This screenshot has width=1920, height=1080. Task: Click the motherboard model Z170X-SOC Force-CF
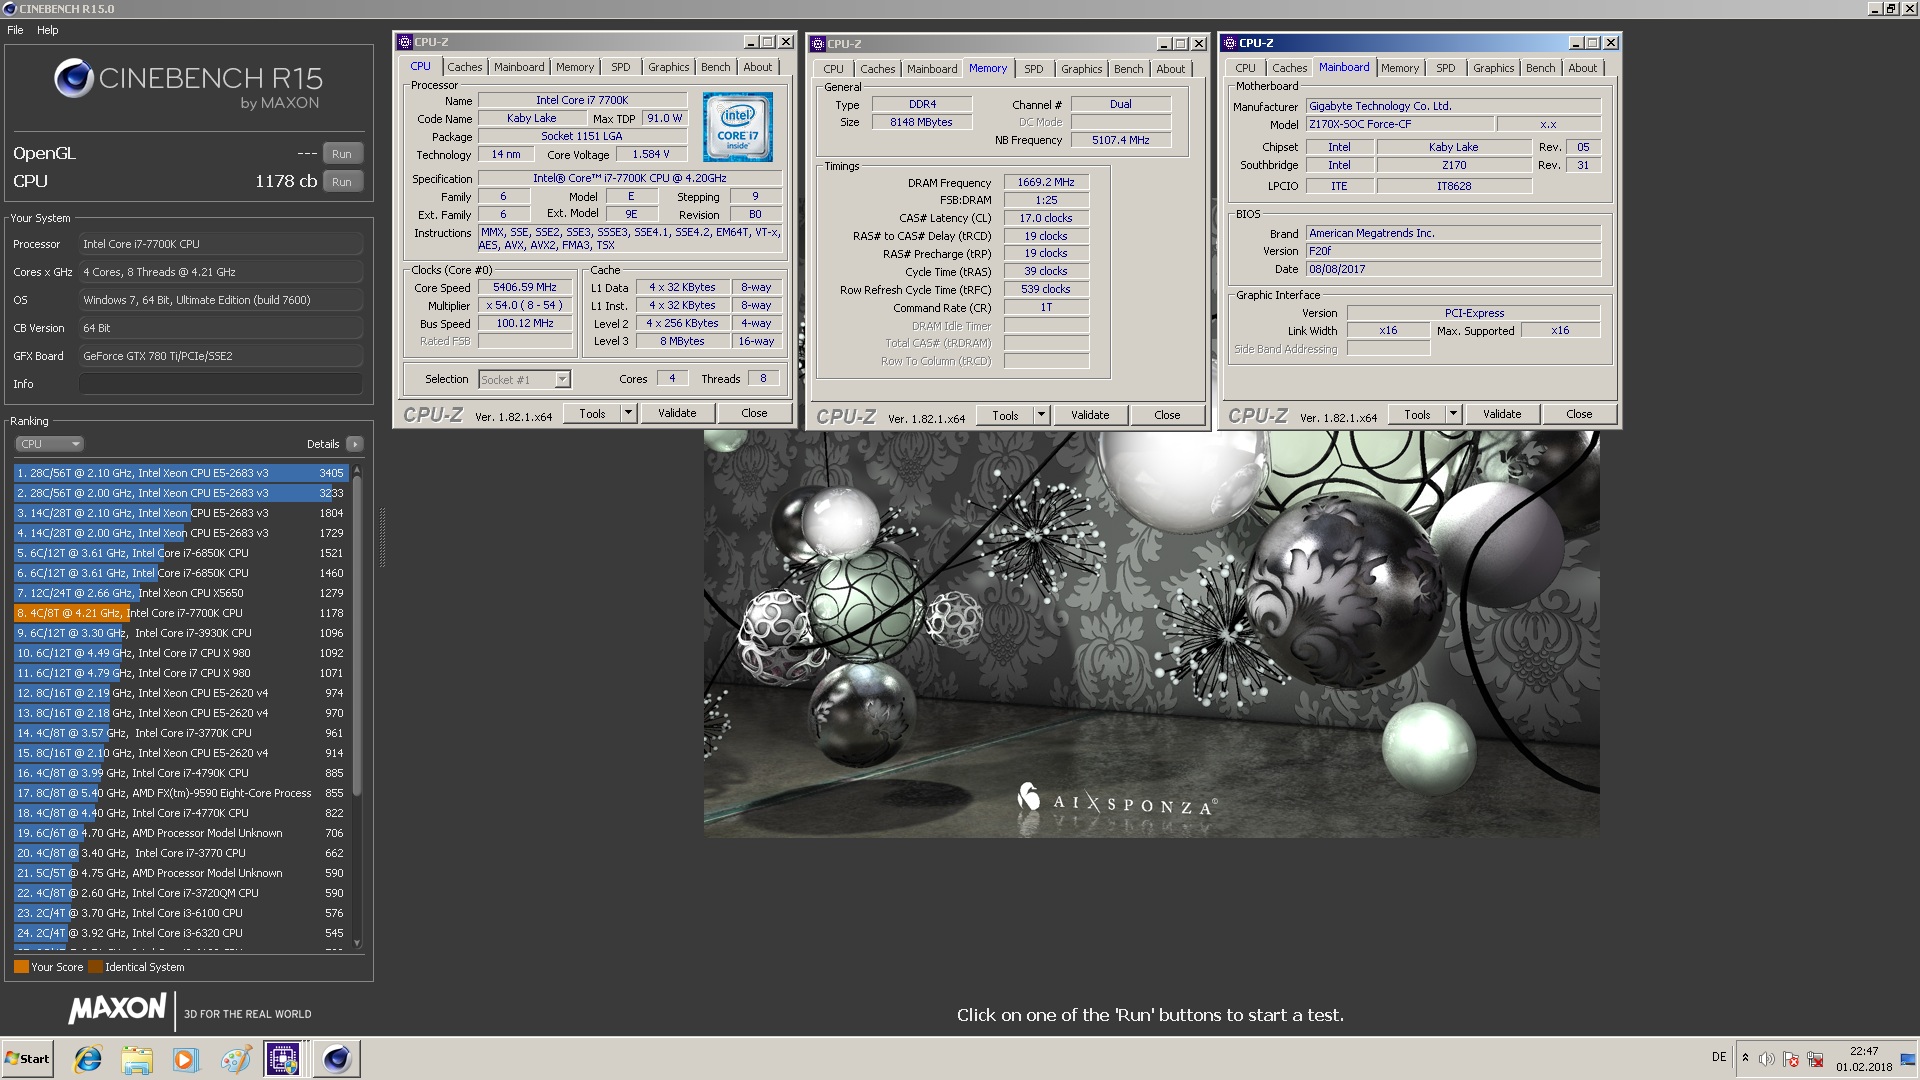coord(1400,124)
